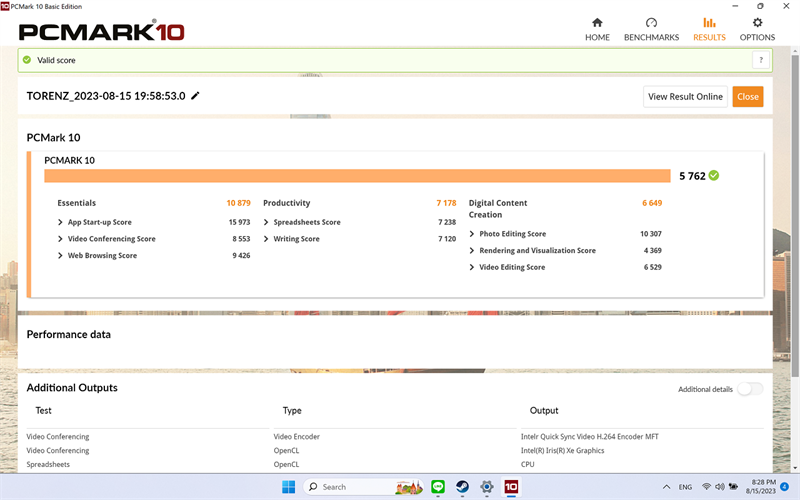Open the Home section icon

[597, 22]
